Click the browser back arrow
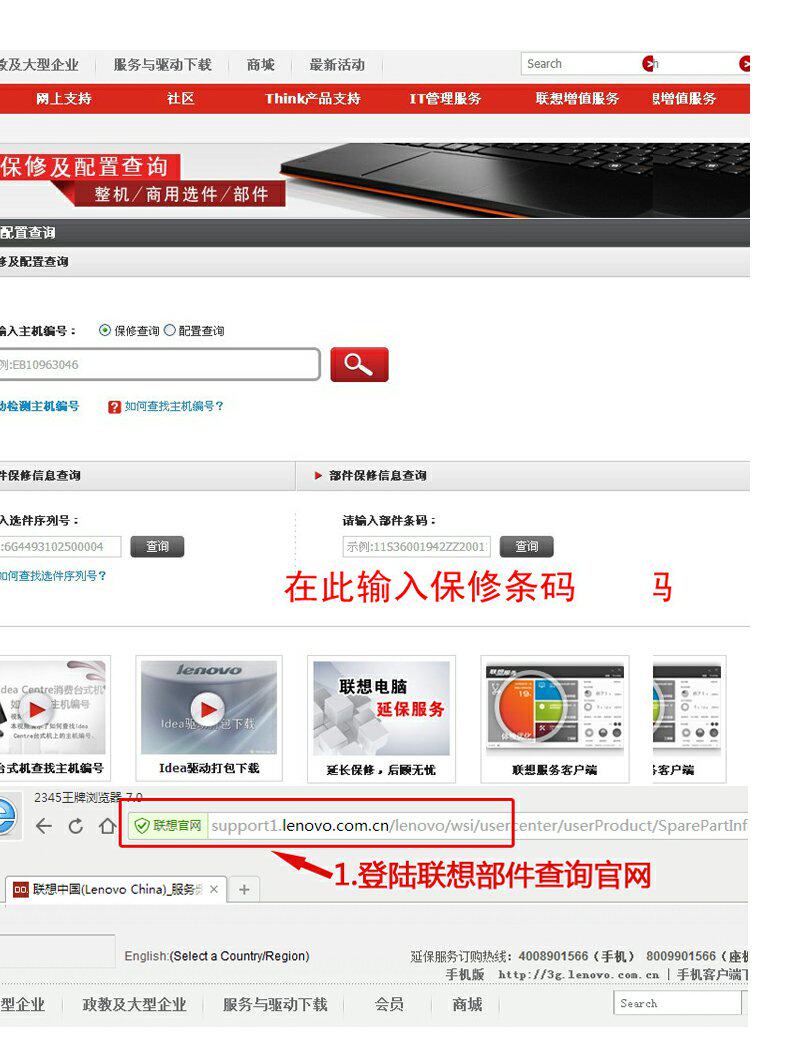Image resolution: width=790 pixels, height=1044 pixels. pos(44,826)
